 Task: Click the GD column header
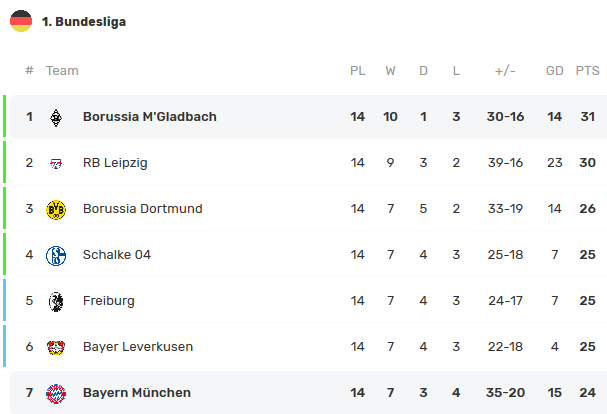[x=554, y=70]
